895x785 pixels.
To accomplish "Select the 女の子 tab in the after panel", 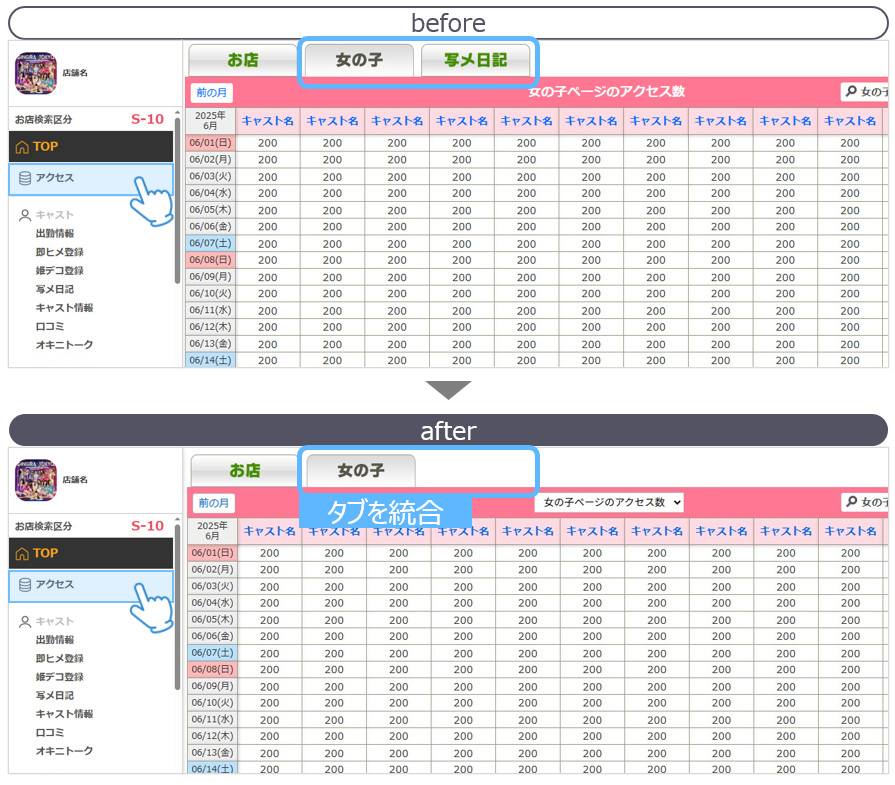I will tap(360, 470).
